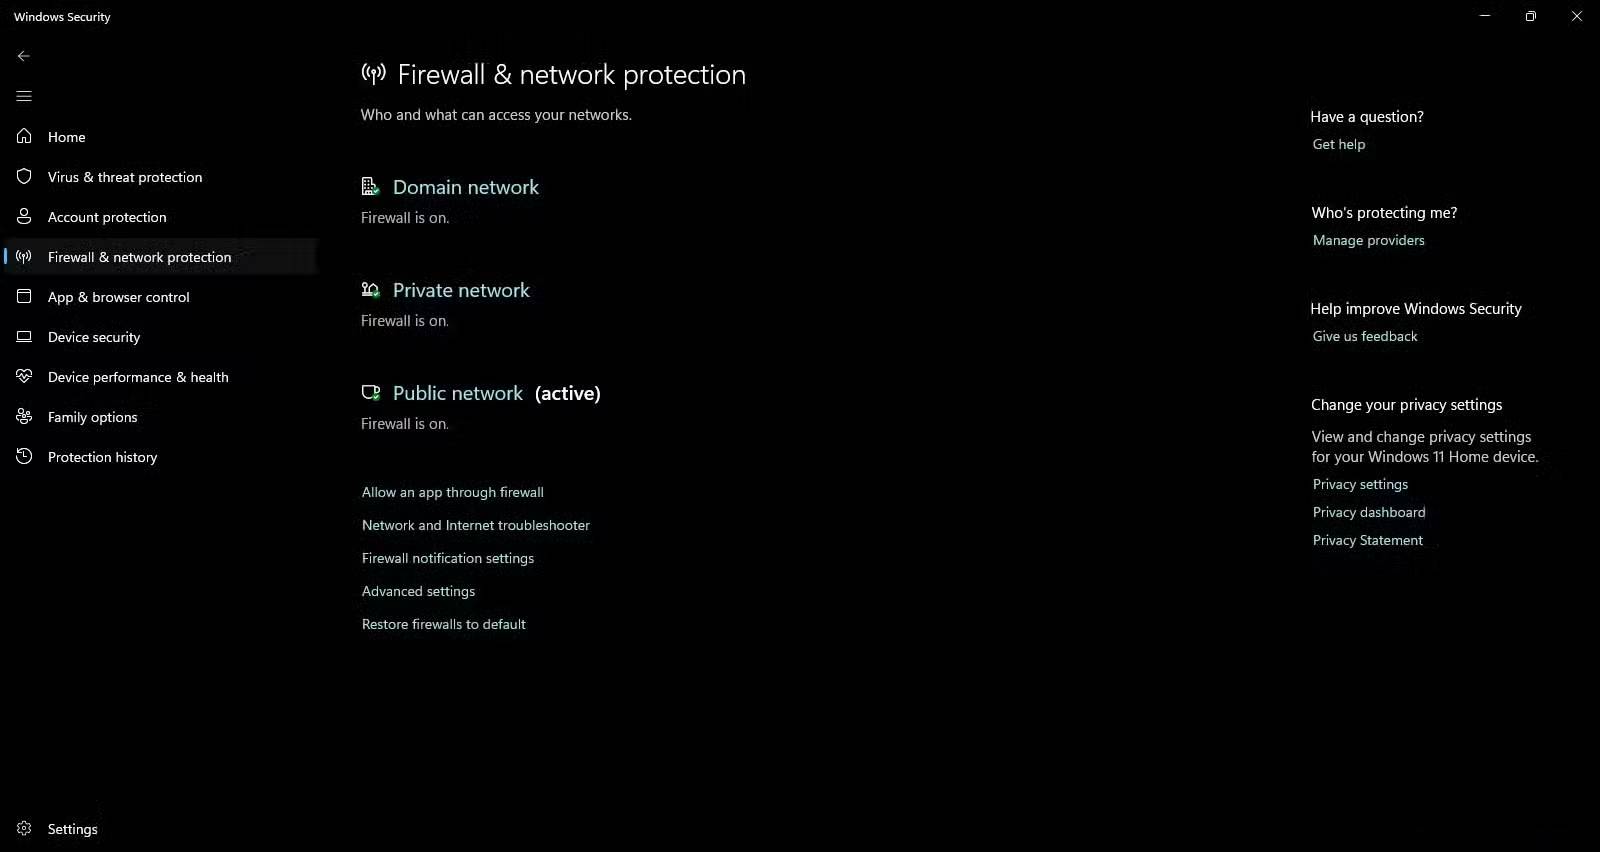This screenshot has width=1600, height=852.
Task: Open the Privacy dashboard
Action: click(x=1368, y=512)
